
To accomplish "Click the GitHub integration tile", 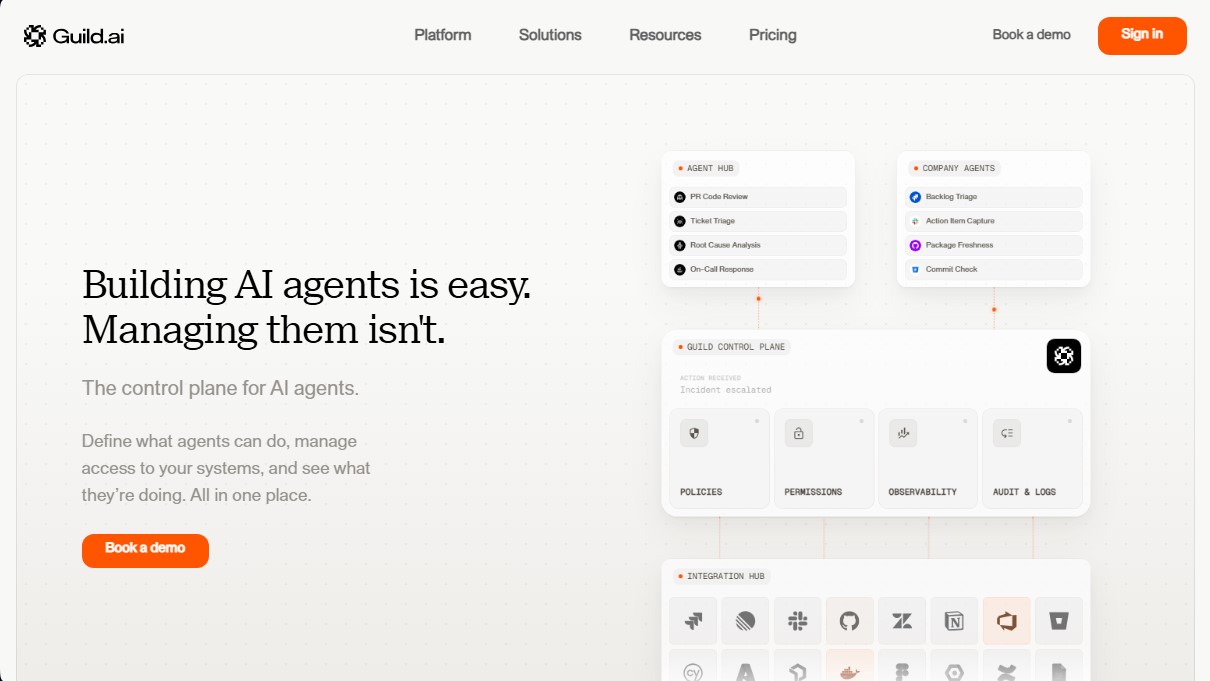I will click(x=850, y=621).
